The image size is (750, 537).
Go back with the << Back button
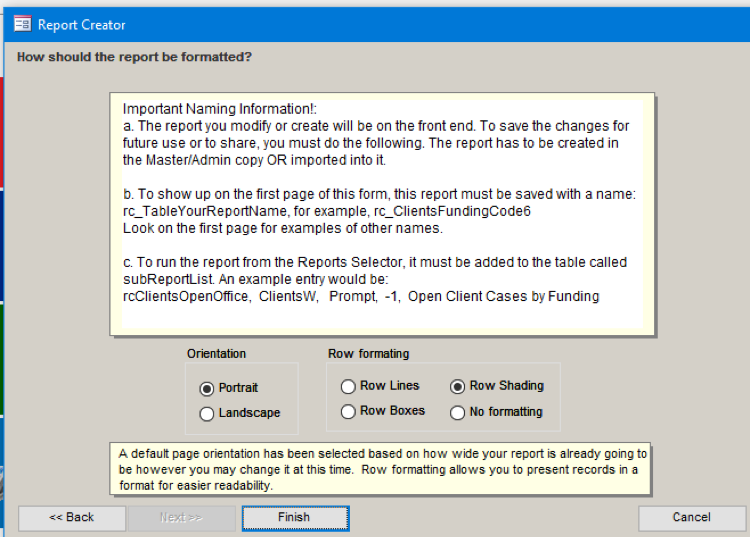coord(72,518)
